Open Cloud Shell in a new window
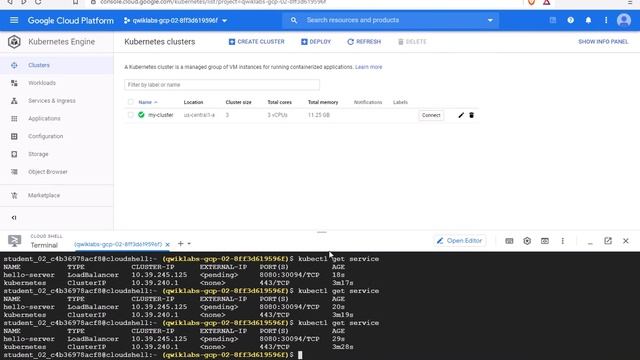 coord(608,241)
